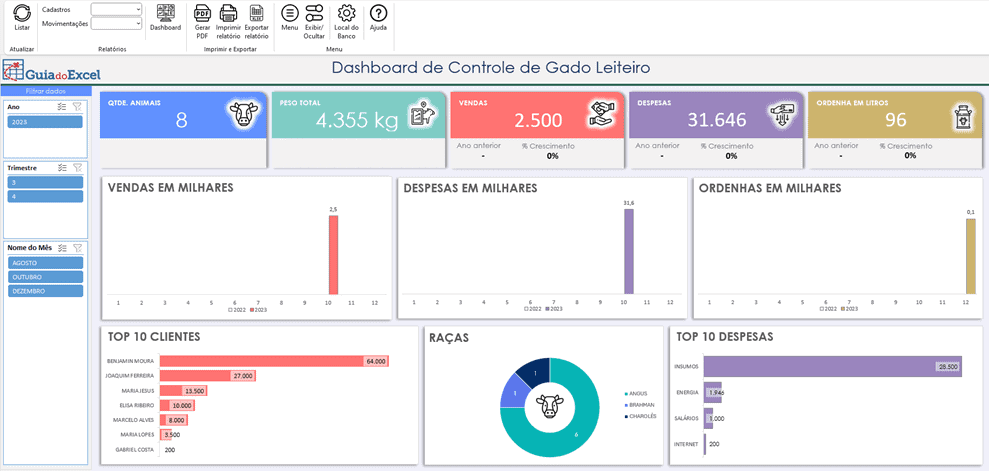Click the Vendas value 2.500
The height and width of the screenshot is (471, 989).
click(538, 120)
